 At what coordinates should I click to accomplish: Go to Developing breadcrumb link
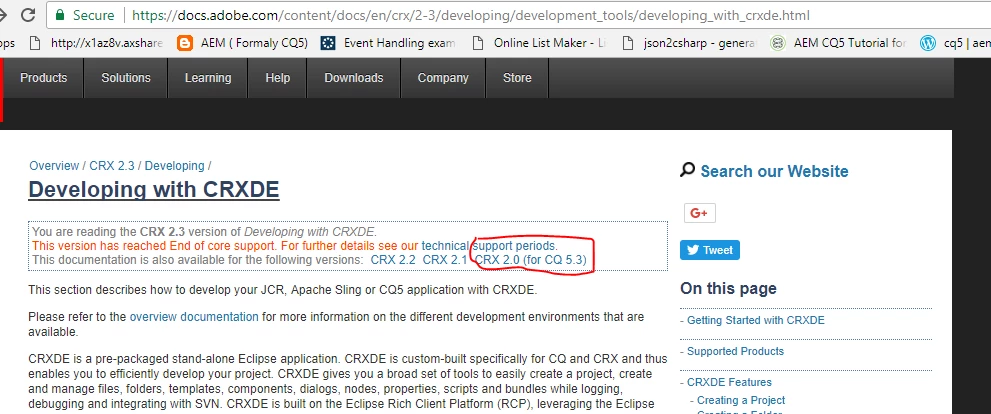coord(174,166)
